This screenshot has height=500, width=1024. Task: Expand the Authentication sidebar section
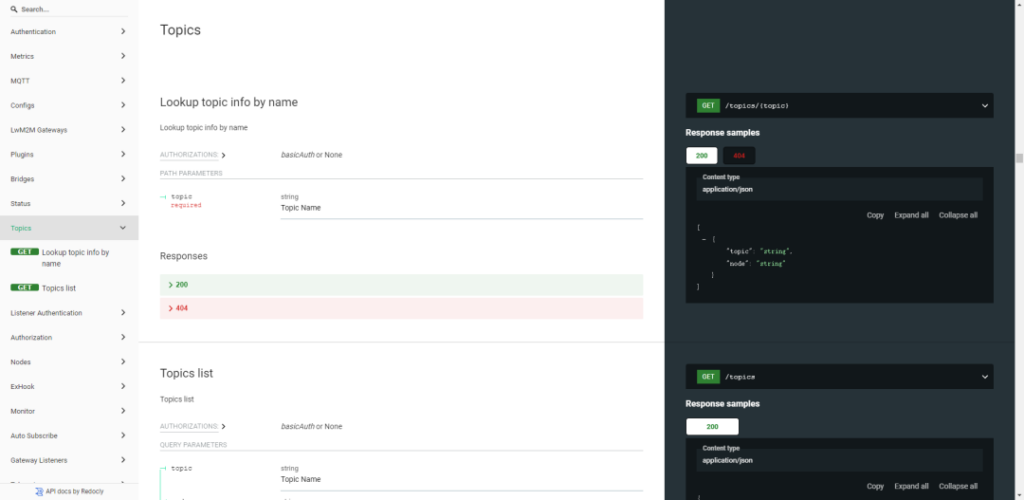[x=123, y=32]
